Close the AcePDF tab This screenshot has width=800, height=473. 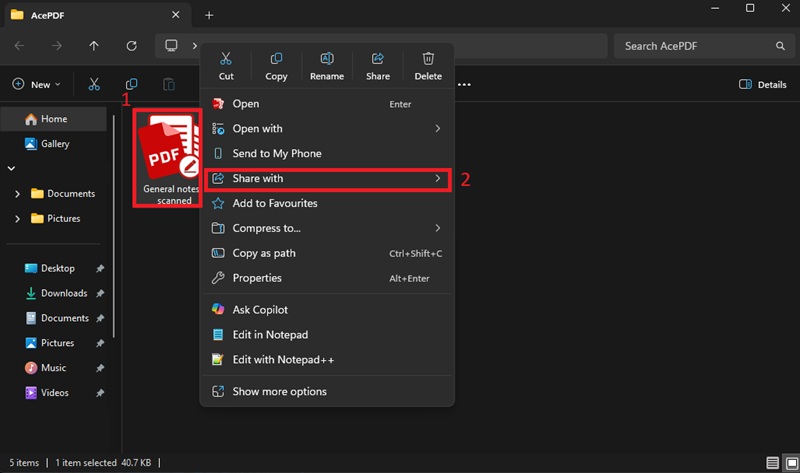tap(176, 15)
